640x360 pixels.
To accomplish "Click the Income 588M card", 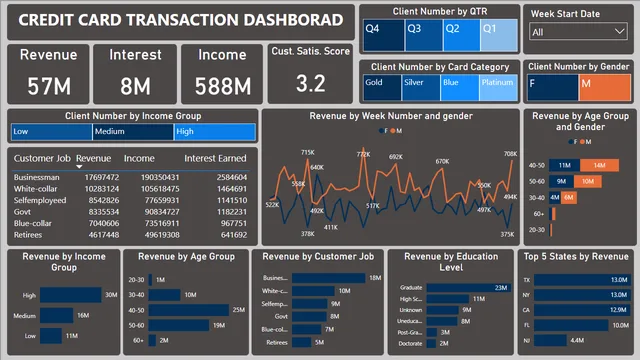I will click(x=222, y=74).
